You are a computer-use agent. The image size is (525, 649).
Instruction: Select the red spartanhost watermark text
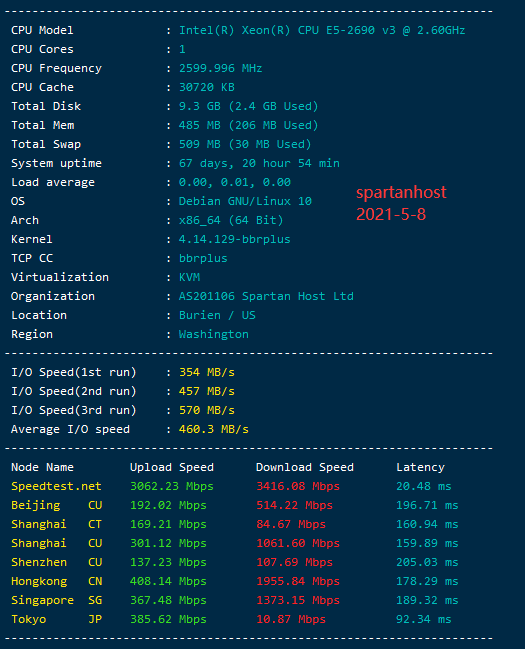click(401, 192)
